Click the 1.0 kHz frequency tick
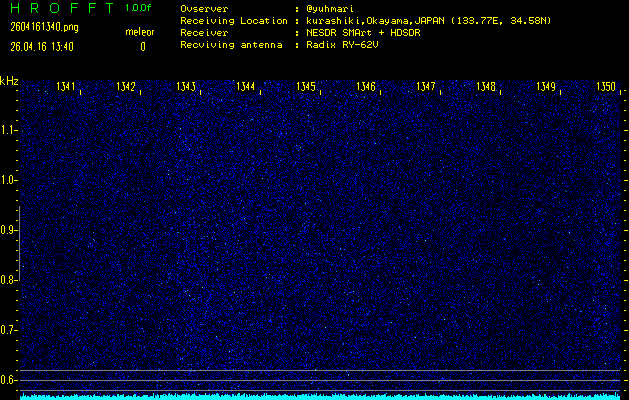 (x=9, y=180)
